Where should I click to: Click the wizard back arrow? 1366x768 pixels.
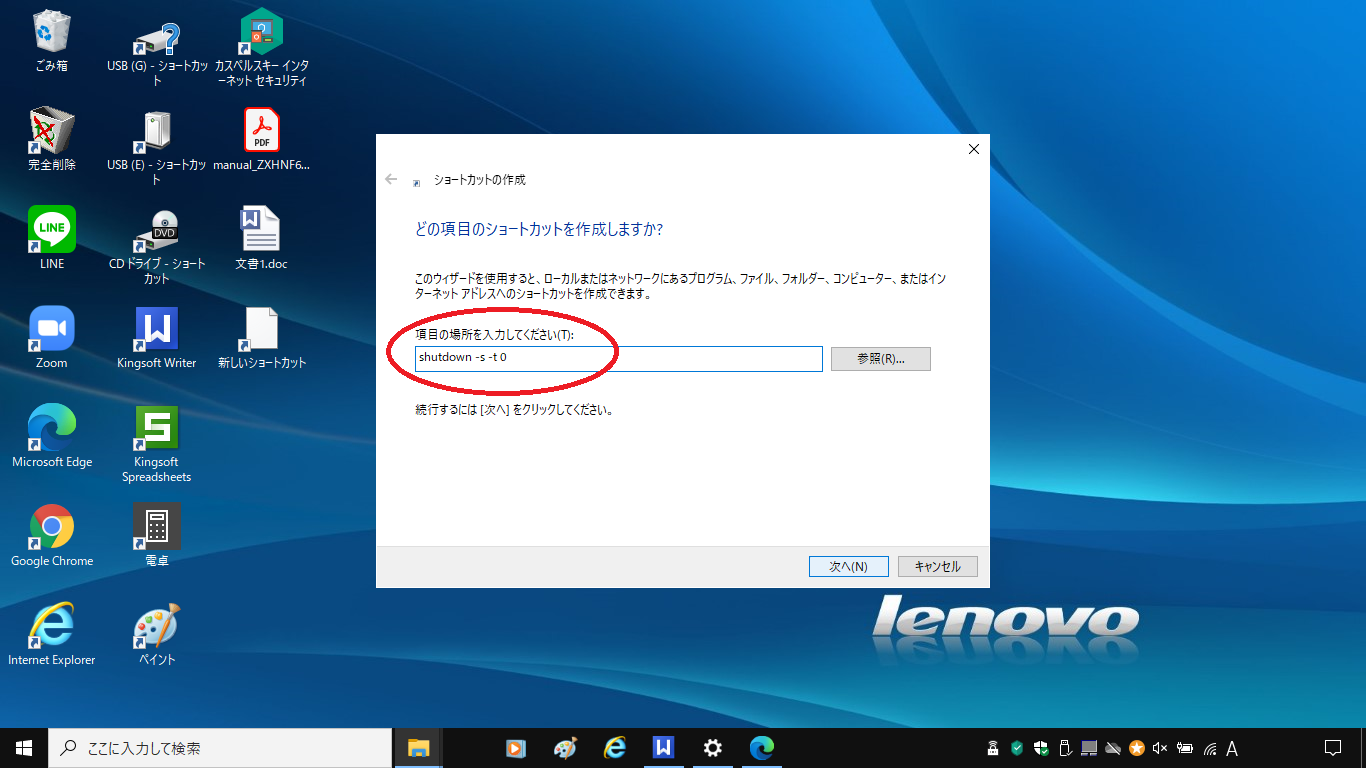coord(391,180)
